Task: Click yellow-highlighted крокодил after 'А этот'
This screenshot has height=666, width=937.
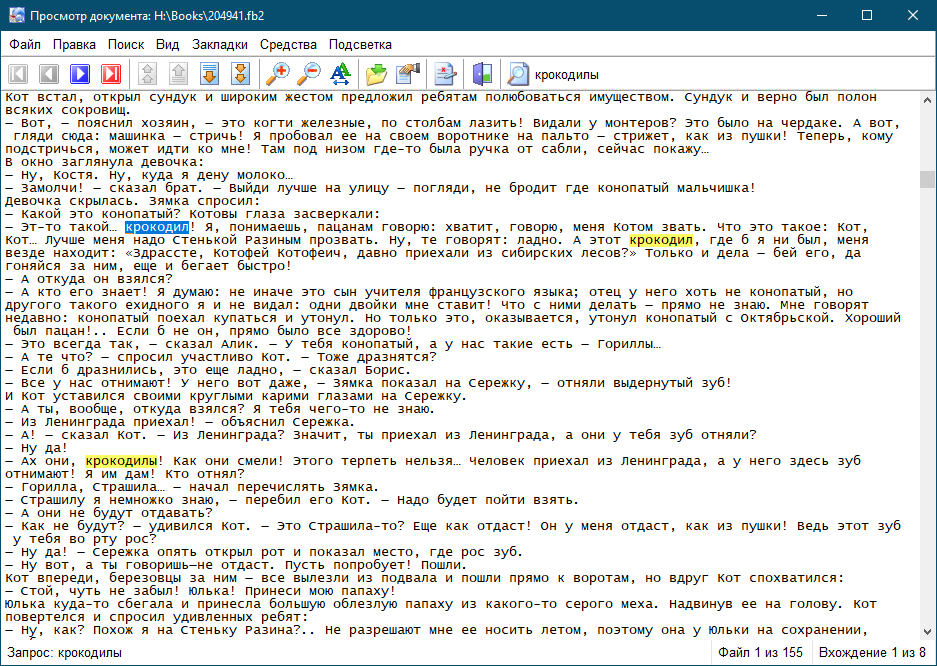Action: point(661,240)
